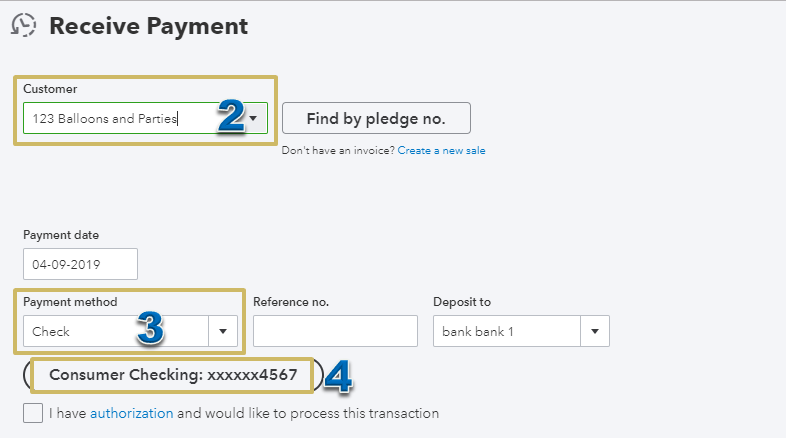Image resolution: width=786 pixels, height=442 pixels.
Task: Click the step 2 number marker
Action: tap(231, 117)
